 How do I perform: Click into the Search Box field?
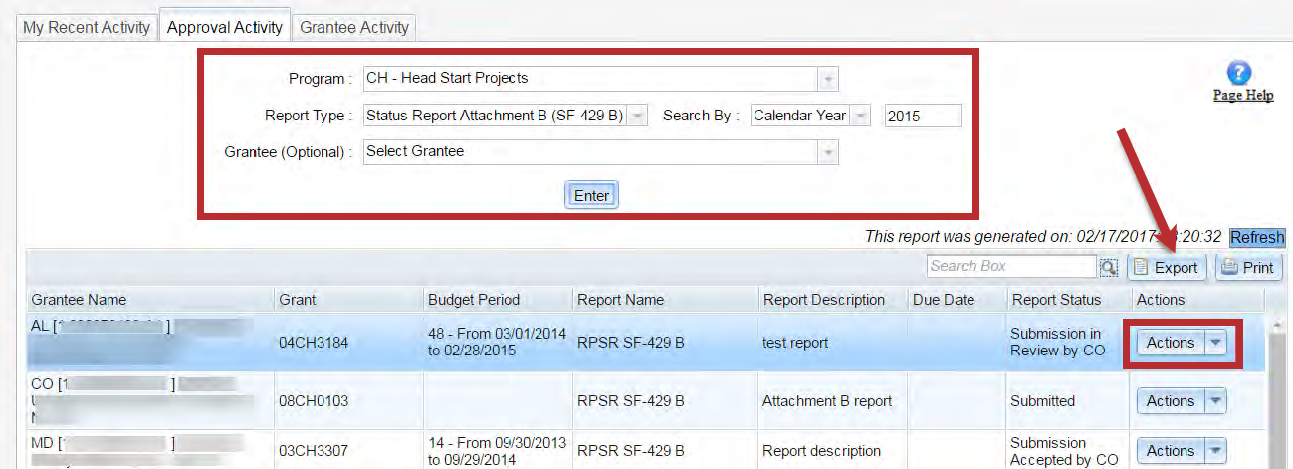tap(1010, 266)
